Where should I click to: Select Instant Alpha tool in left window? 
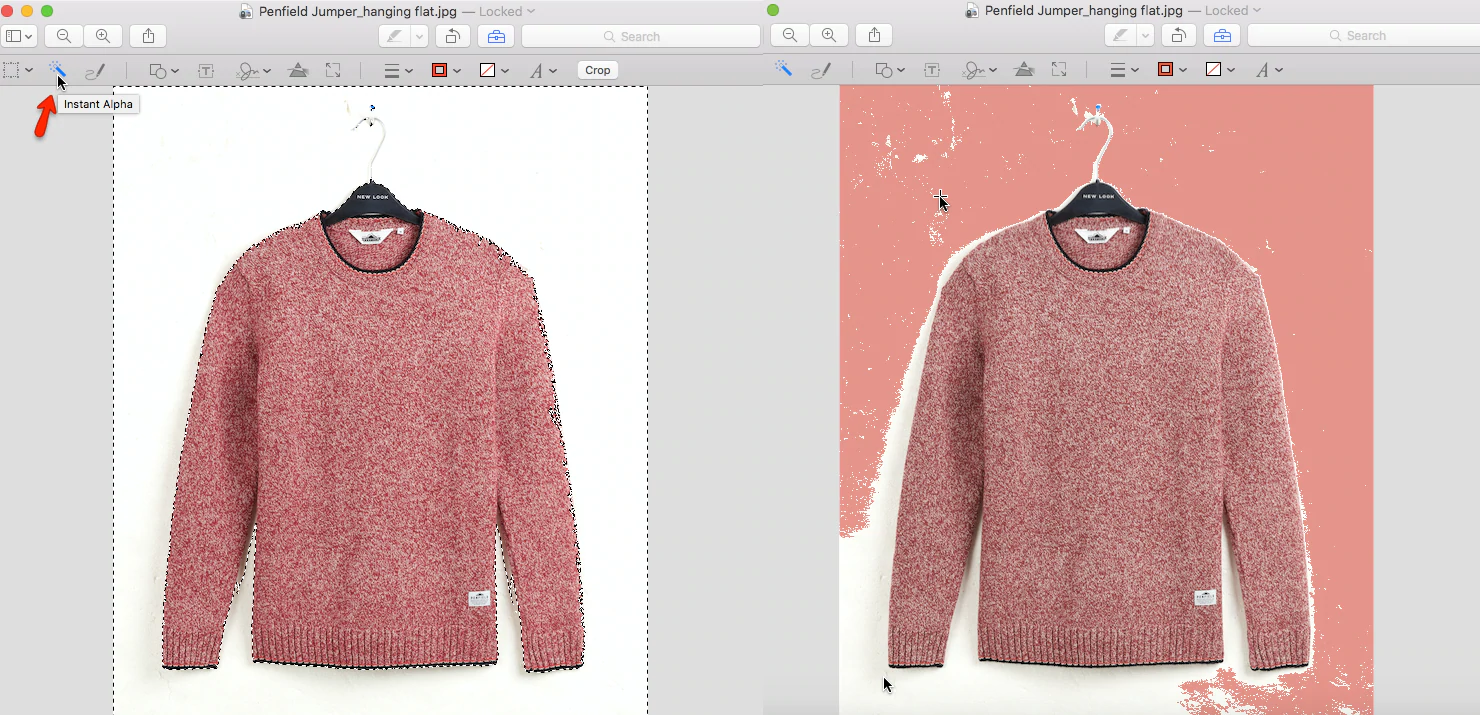pos(57,71)
